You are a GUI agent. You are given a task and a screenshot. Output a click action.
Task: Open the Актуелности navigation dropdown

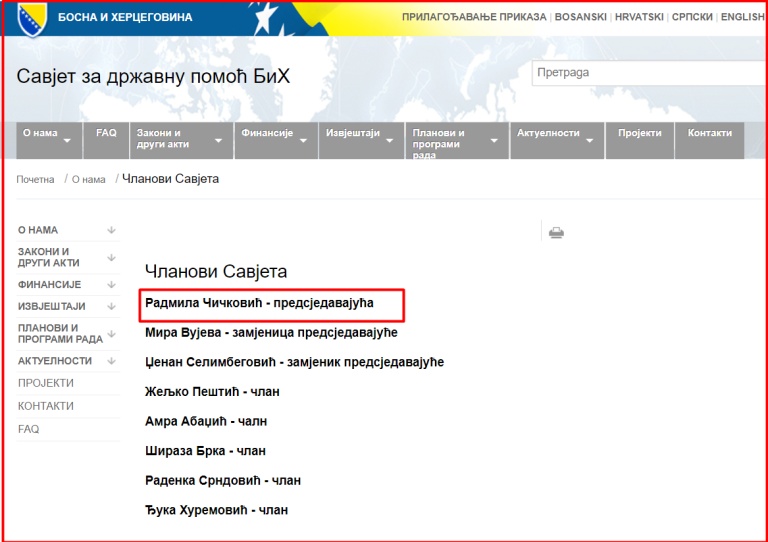pos(556,140)
